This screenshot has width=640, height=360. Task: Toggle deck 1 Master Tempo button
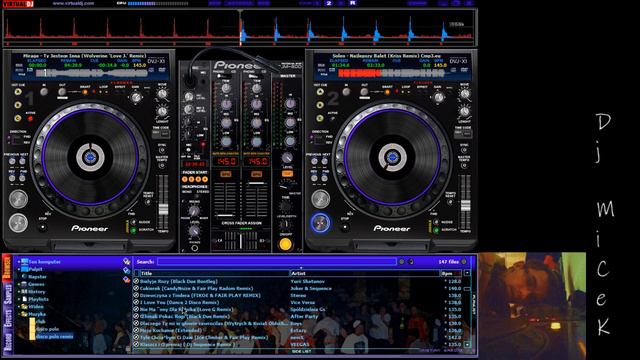point(162,166)
